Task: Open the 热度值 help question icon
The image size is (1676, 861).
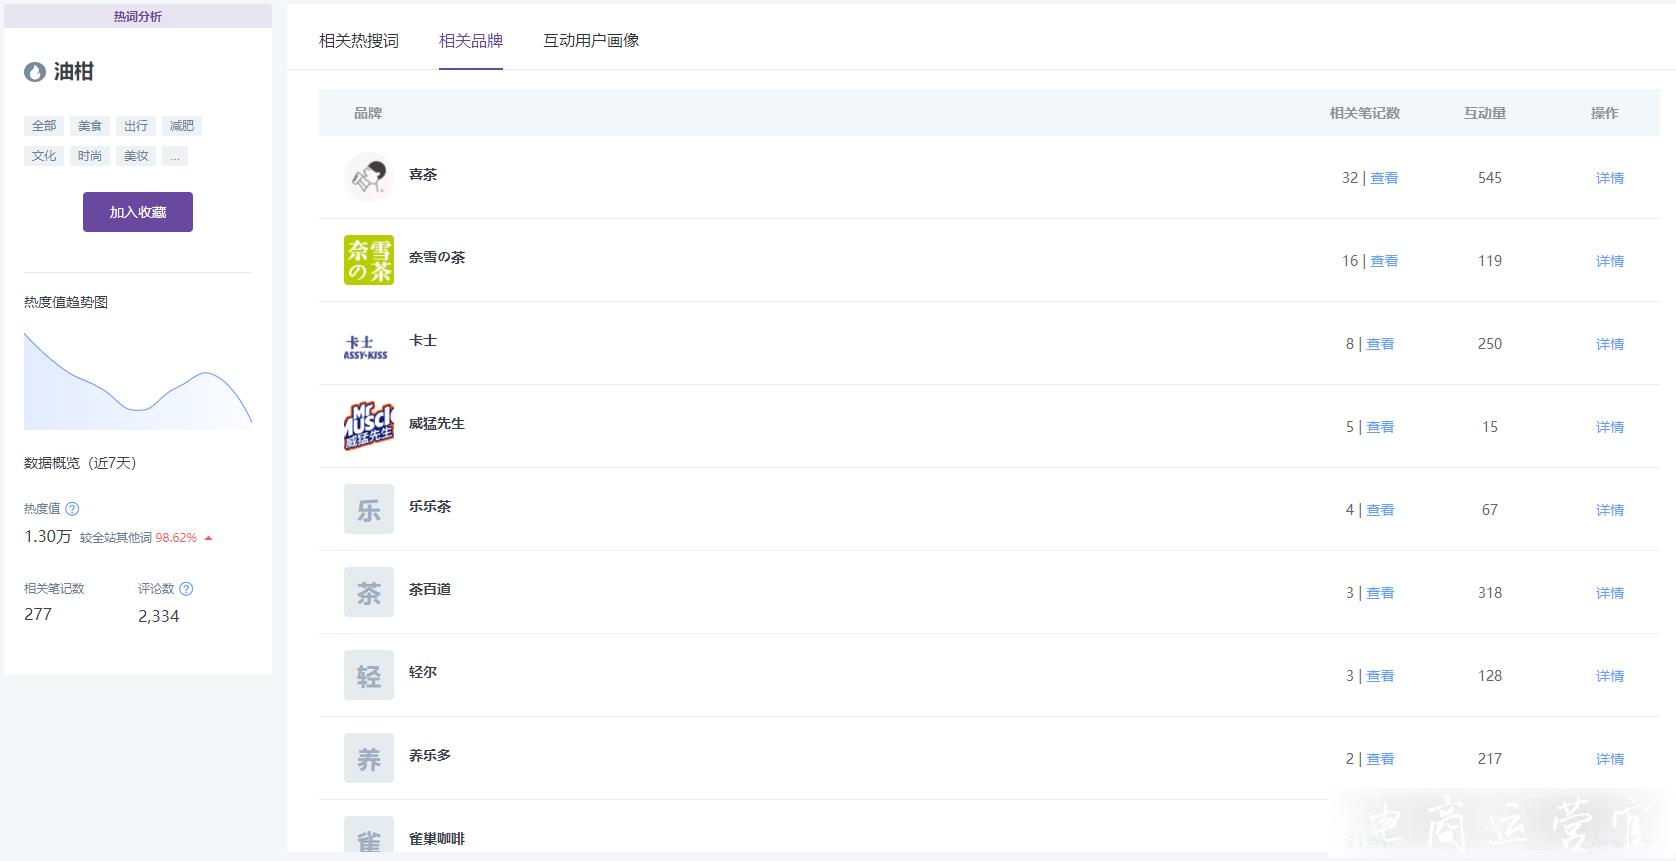Action: pos(72,508)
